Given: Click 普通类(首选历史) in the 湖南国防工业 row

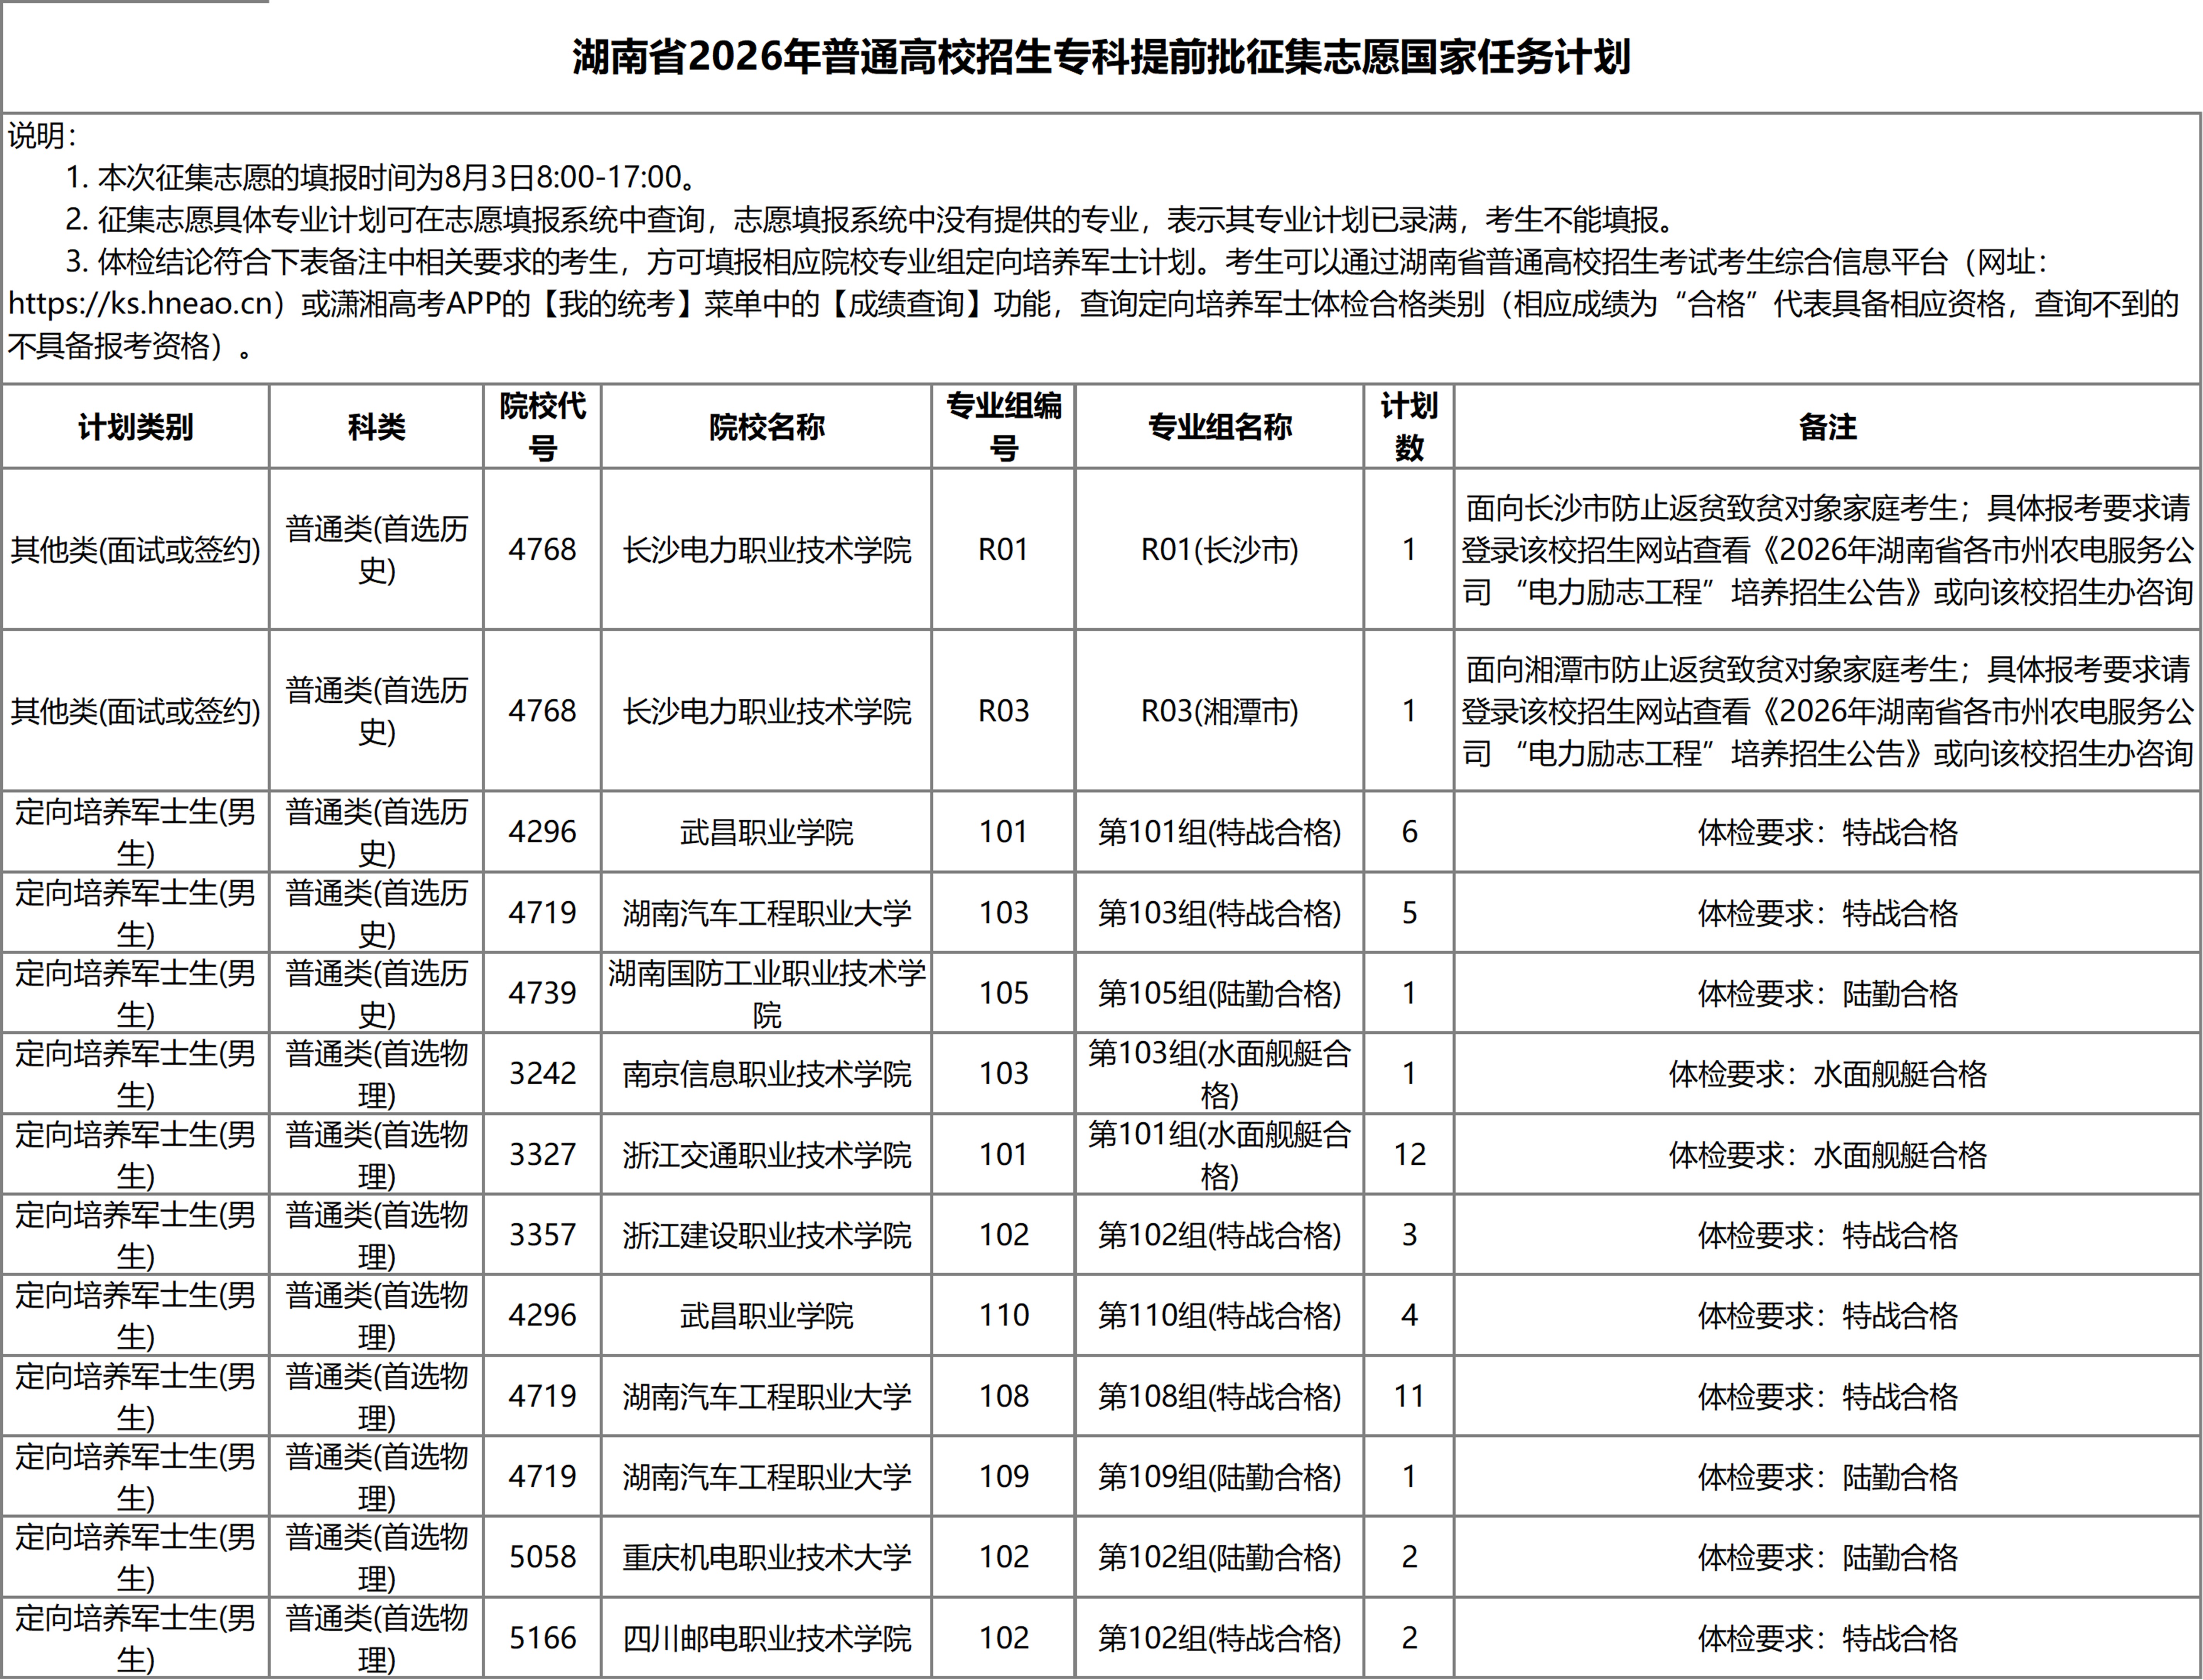Looking at the screenshot, I should [376, 993].
